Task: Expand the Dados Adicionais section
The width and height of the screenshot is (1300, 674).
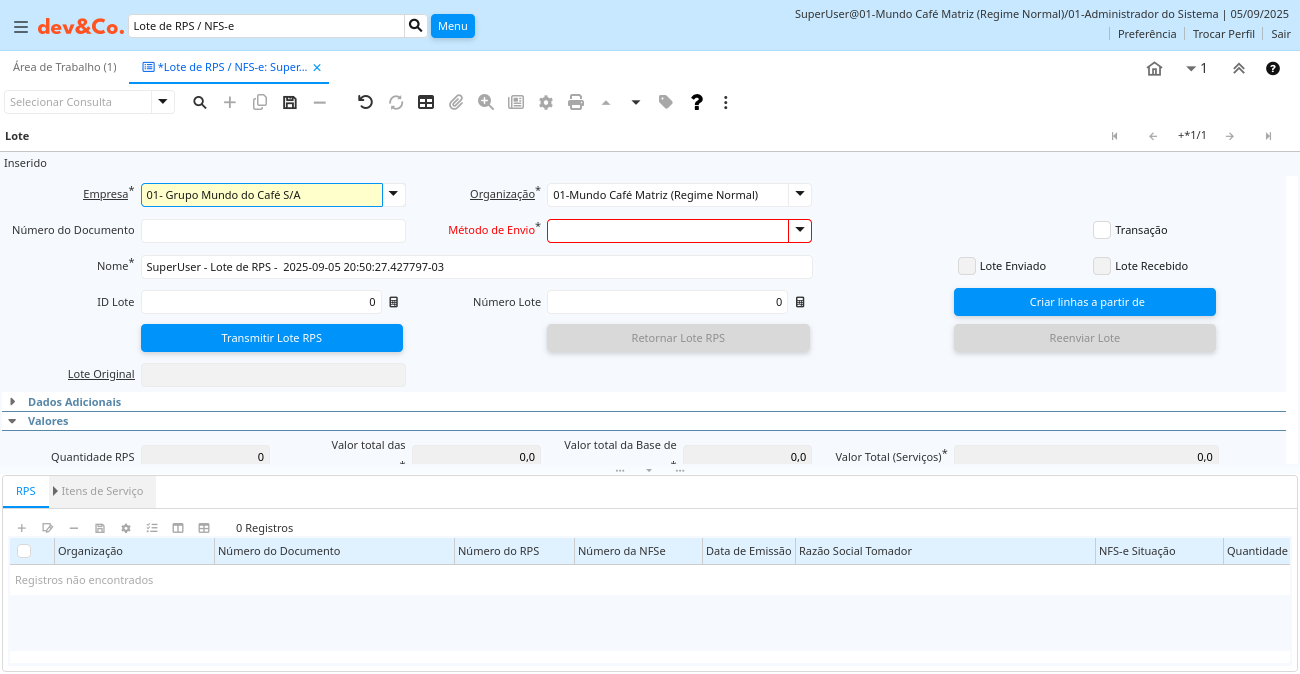Action: (74, 402)
